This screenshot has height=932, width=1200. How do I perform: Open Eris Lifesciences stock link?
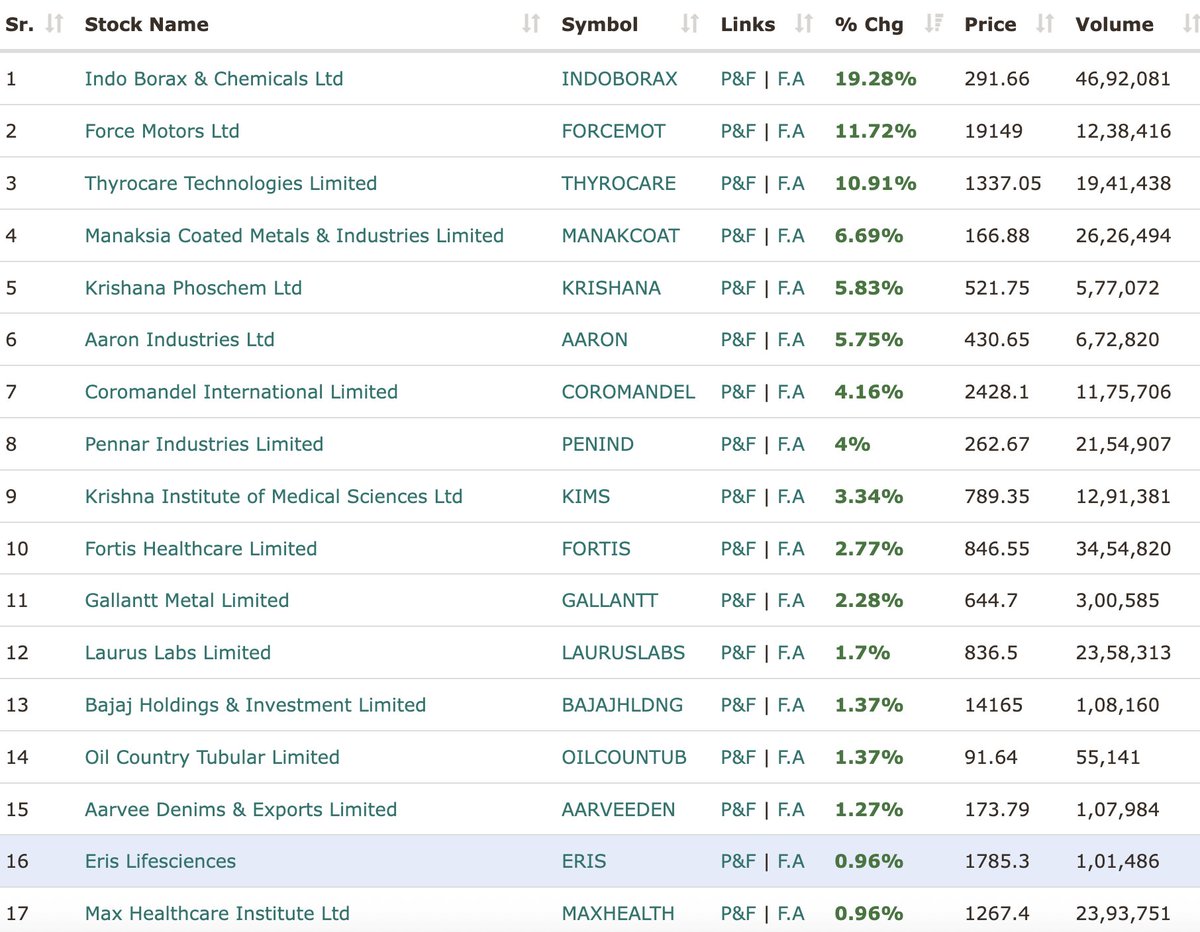160,861
